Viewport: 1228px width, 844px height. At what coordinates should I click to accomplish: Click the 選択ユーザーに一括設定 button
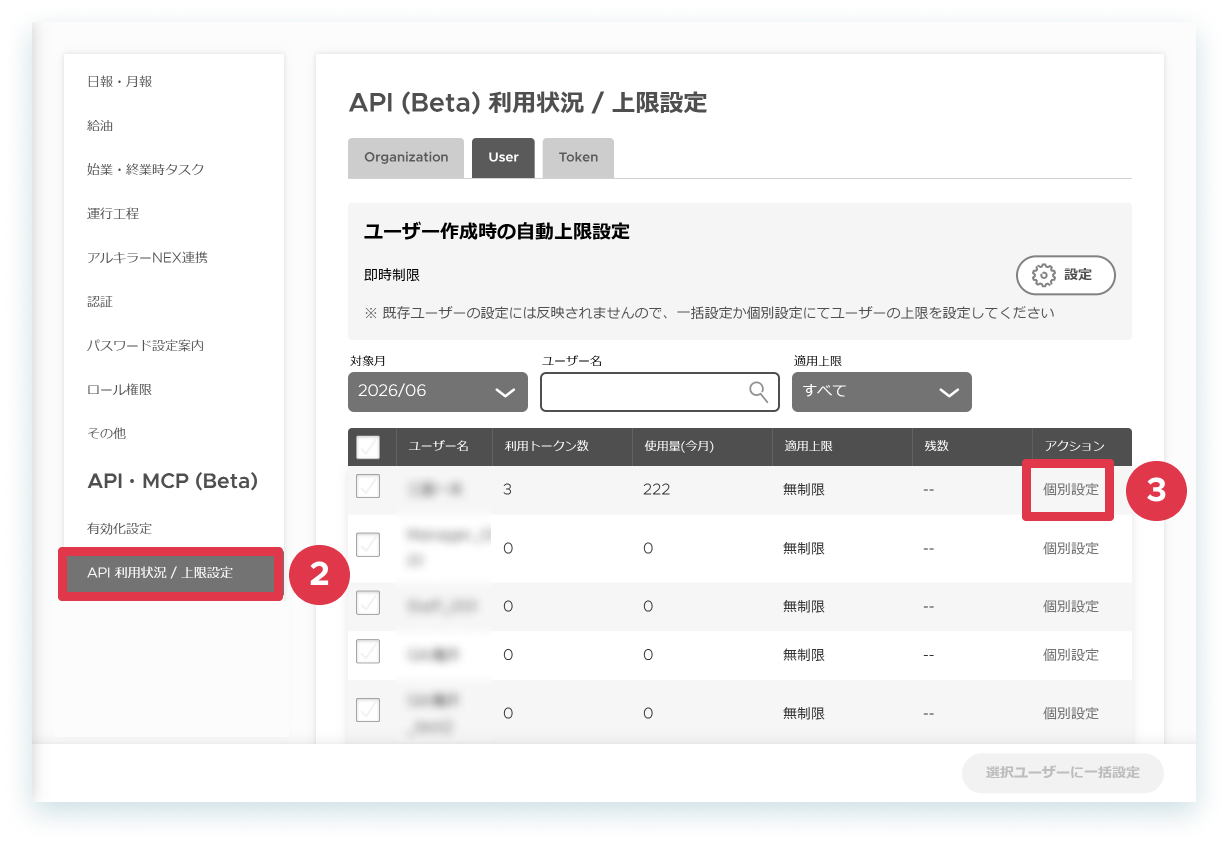point(1063,773)
